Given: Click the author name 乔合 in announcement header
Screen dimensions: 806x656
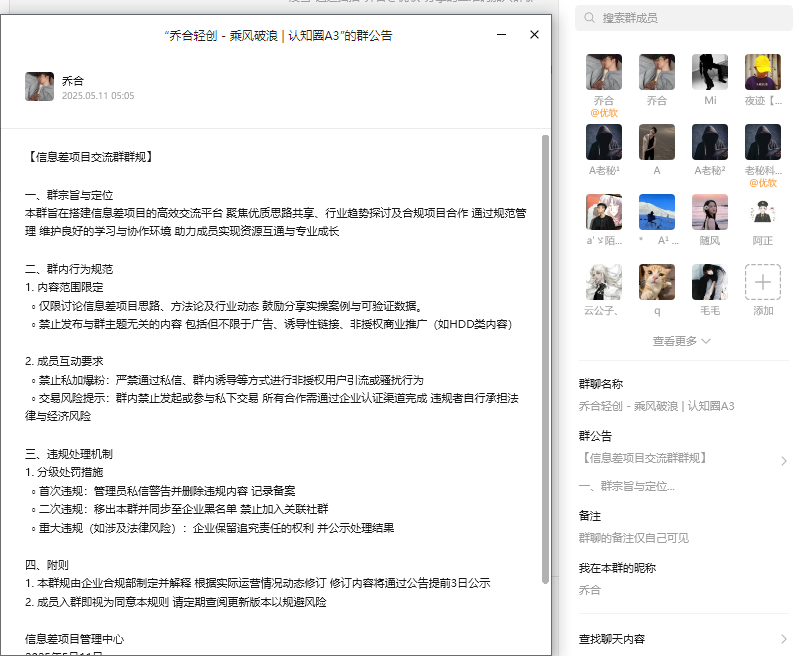Looking at the screenshot, I should click(x=72, y=81).
